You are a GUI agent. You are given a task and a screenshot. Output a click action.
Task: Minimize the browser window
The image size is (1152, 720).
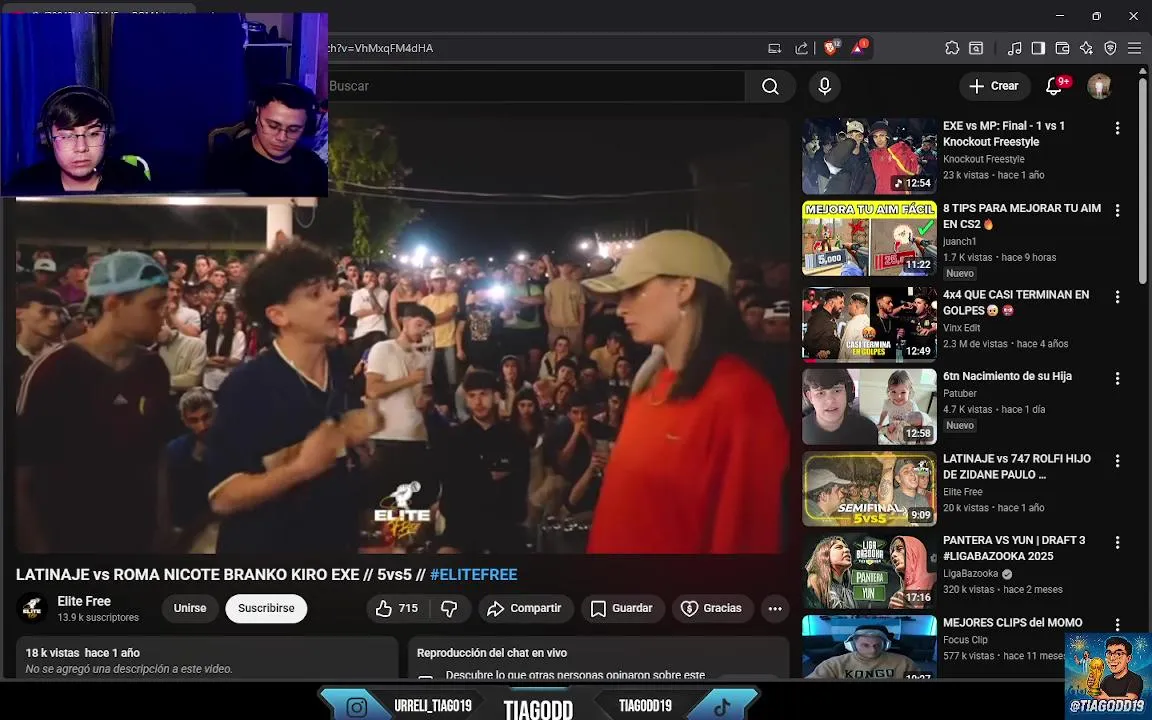click(1059, 15)
